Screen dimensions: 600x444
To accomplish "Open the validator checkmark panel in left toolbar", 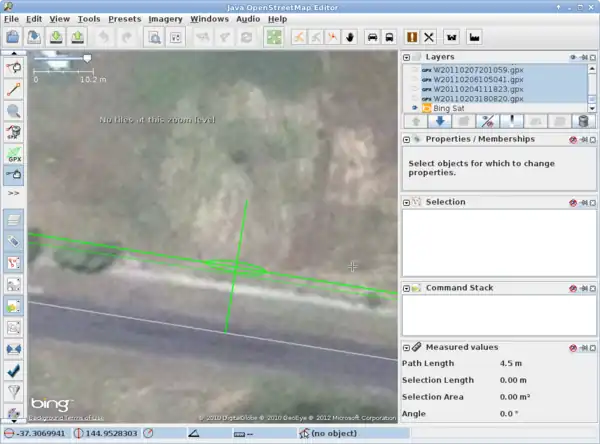I will coord(14,369).
